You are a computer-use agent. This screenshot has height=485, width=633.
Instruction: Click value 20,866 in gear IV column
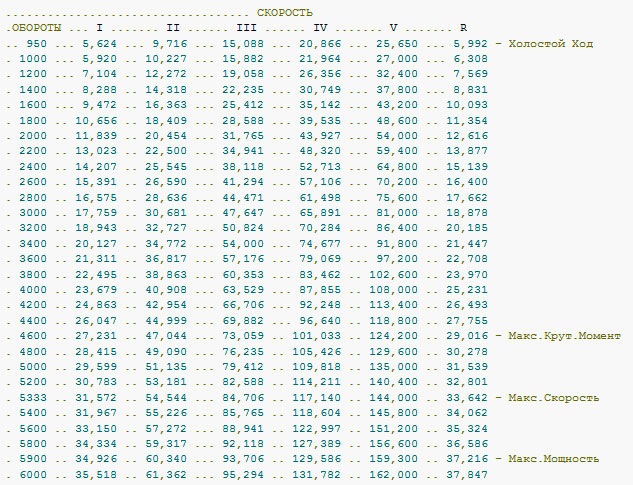click(x=320, y=44)
